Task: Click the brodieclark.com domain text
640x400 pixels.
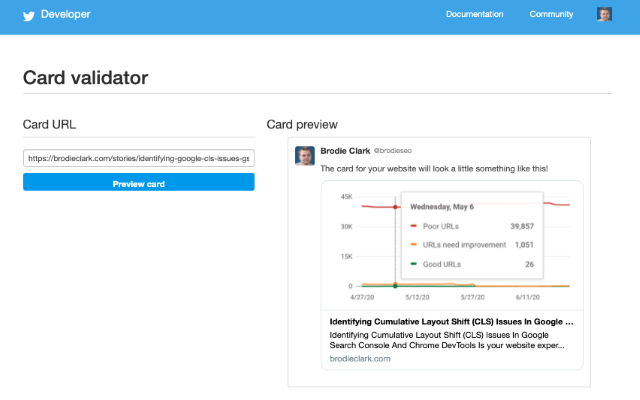Action: click(360, 358)
